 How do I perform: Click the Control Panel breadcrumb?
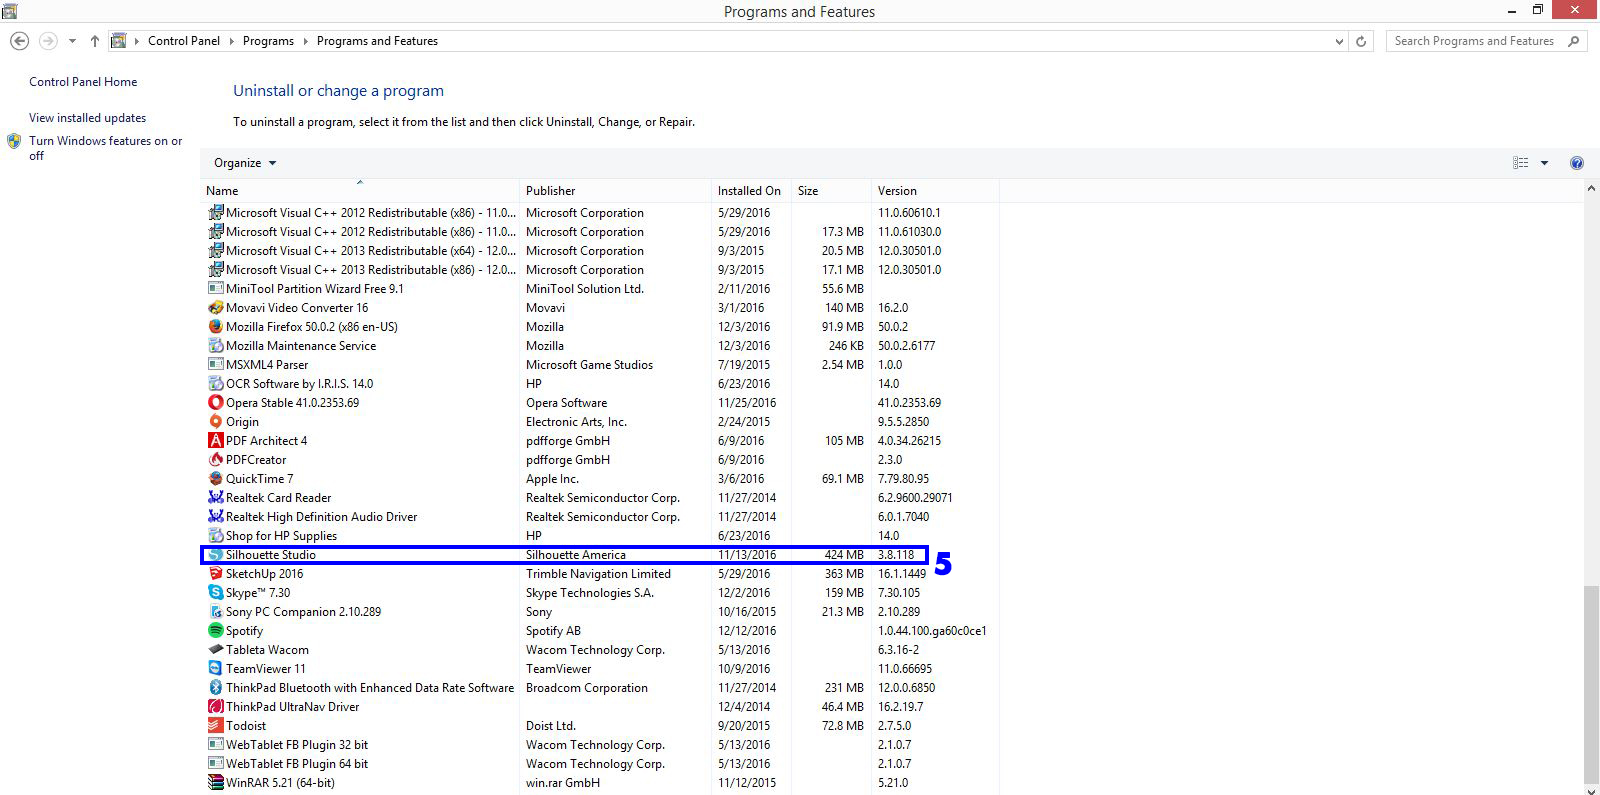click(184, 41)
